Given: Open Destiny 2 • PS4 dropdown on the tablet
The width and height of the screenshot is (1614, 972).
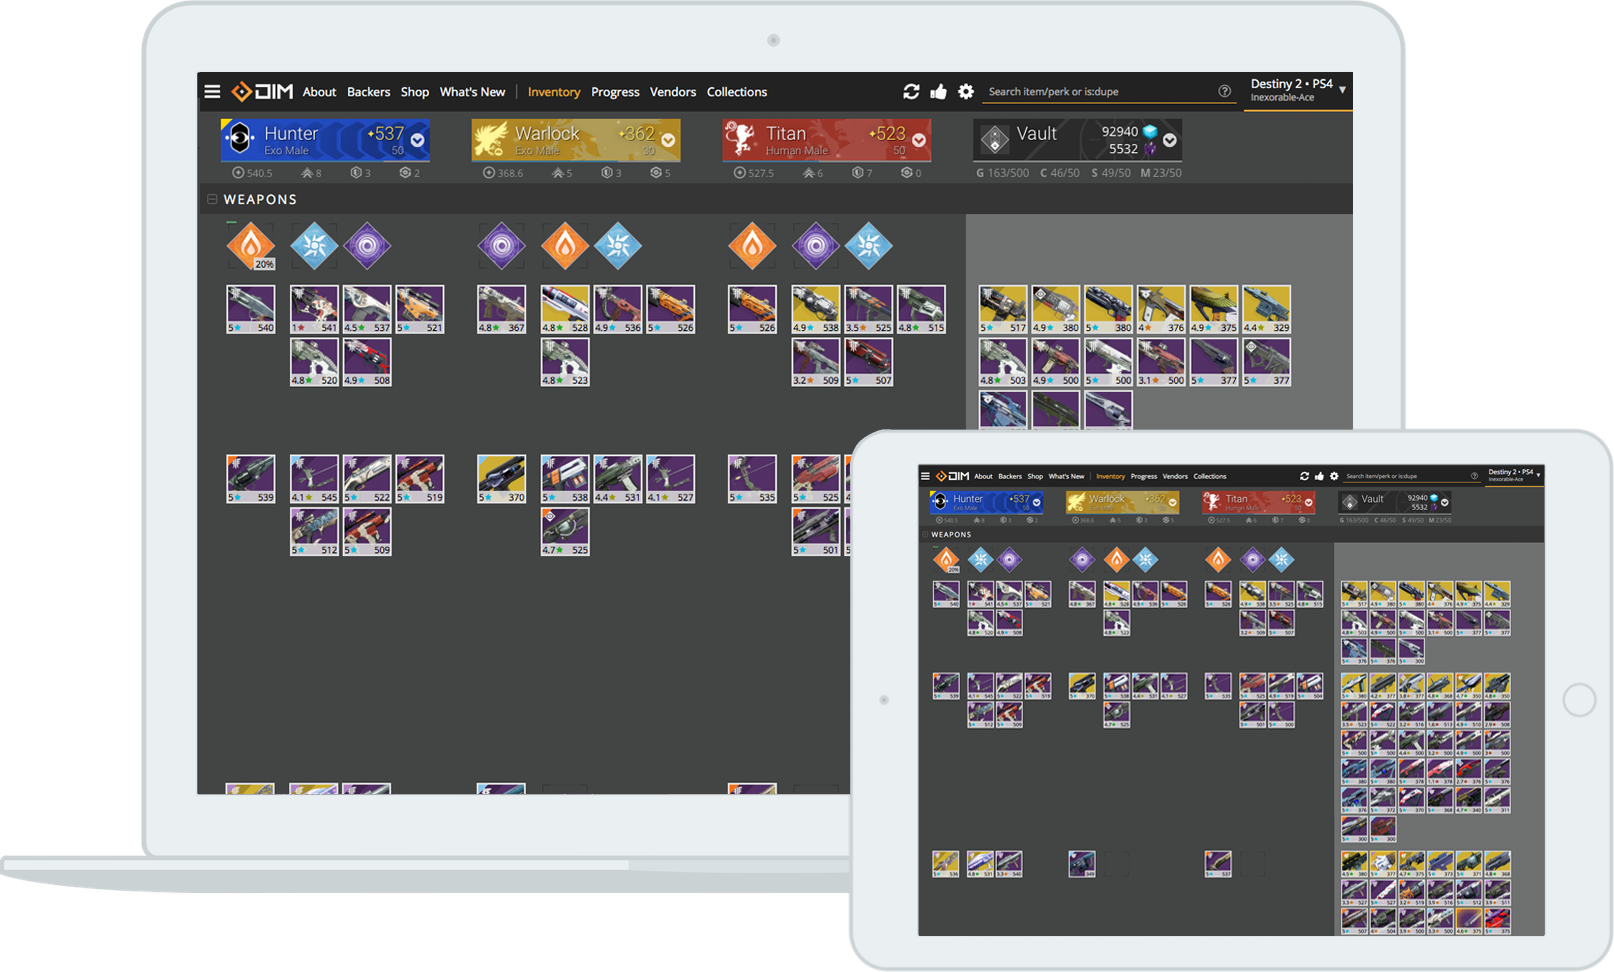Looking at the screenshot, I should pyautogui.click(x=1515, y=475).
